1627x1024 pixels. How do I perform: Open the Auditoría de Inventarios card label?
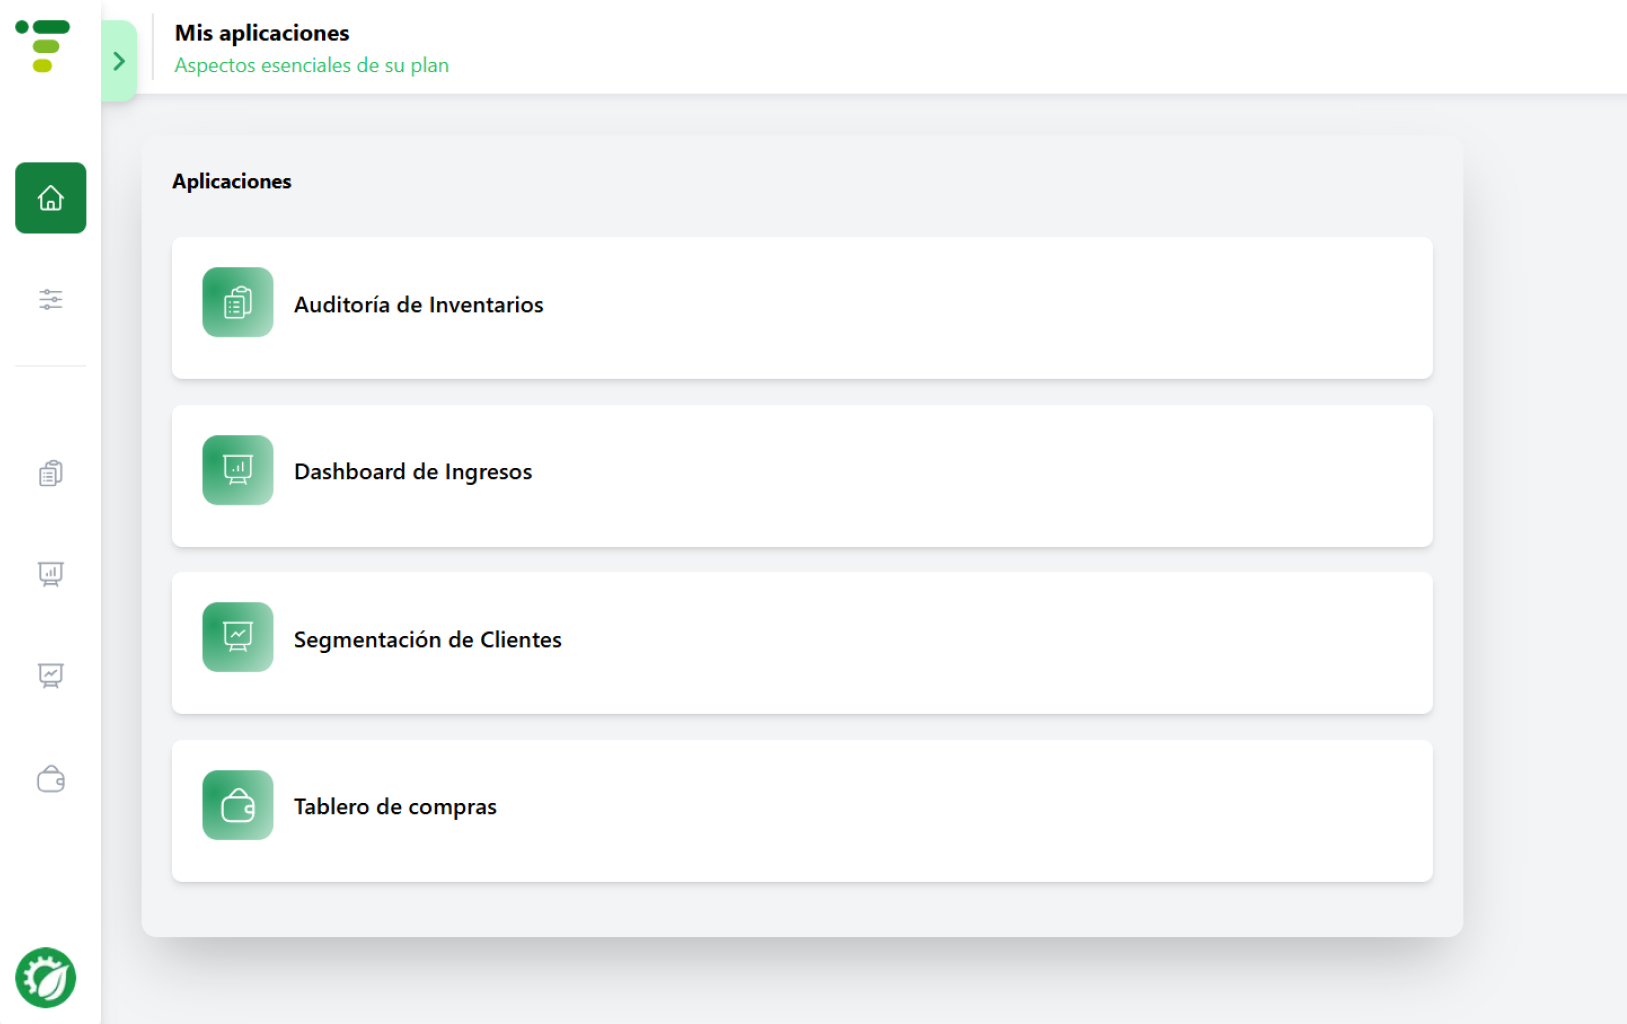click(418, 305)
